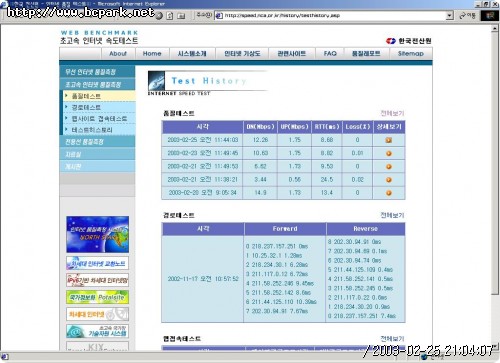
Task: Click the page scrollbar up arrow
Action: [495, 29]
